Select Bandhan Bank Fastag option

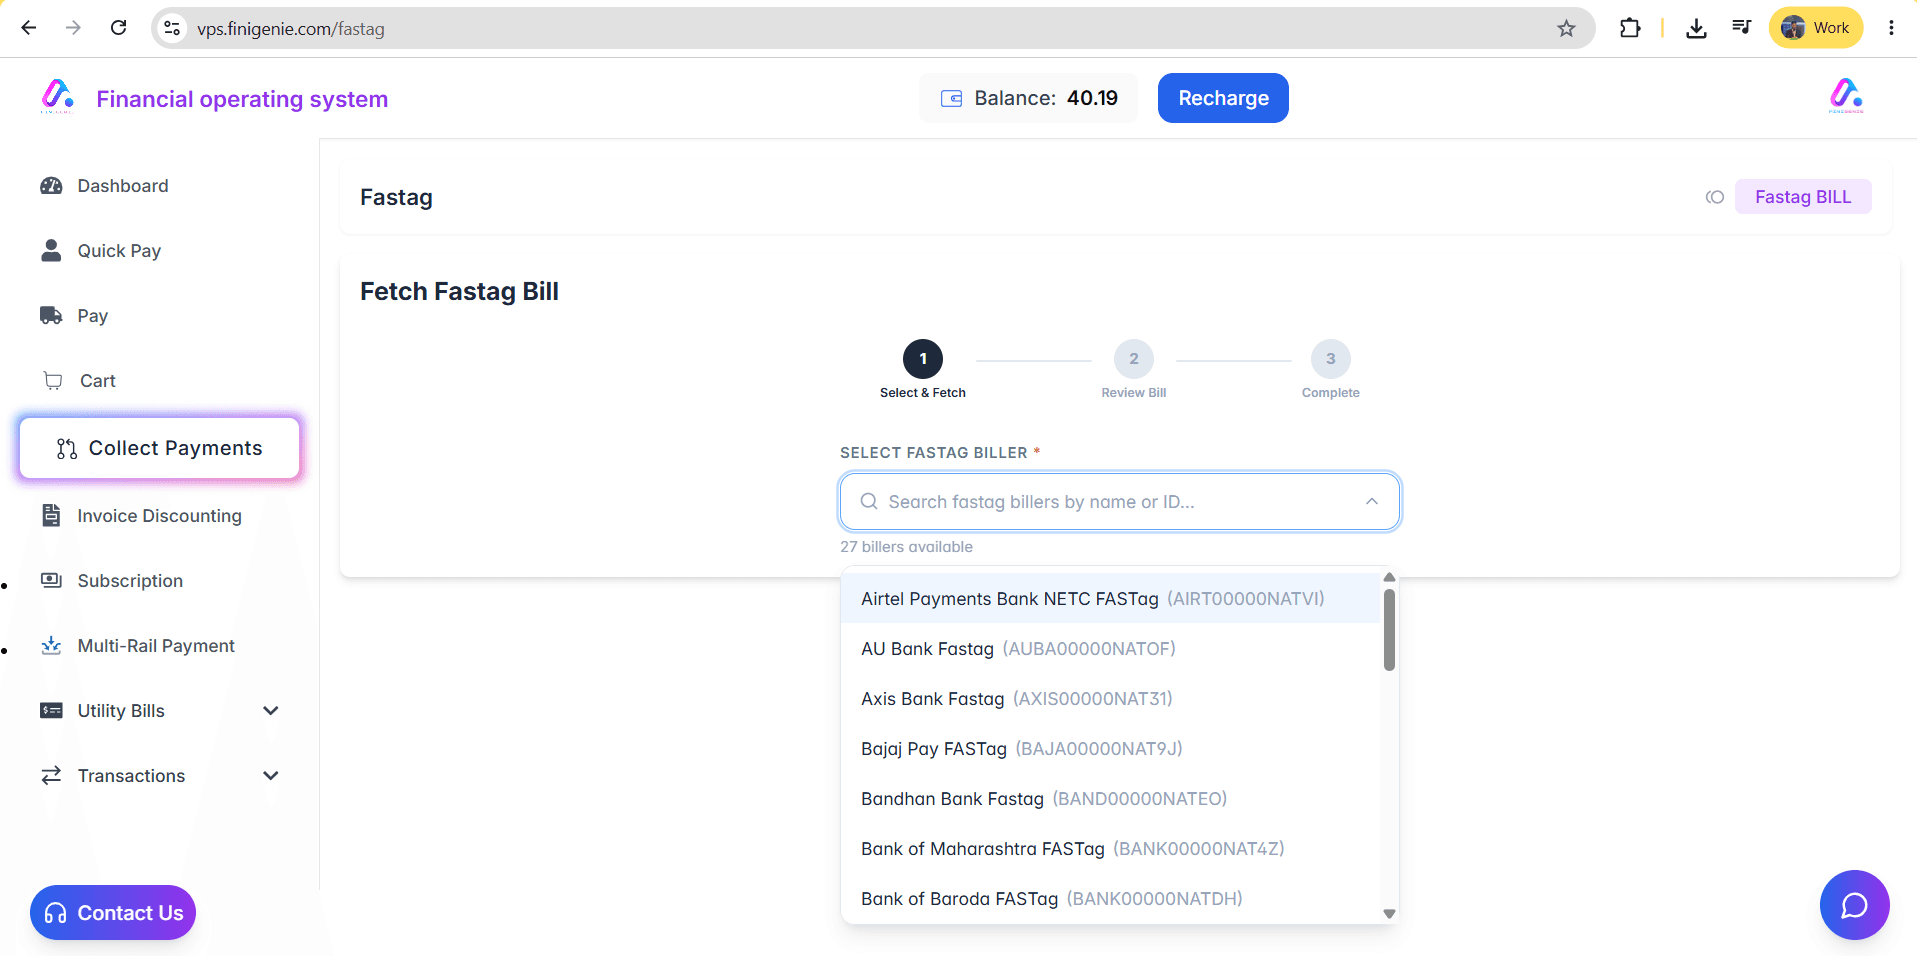click(x=1111, y=799)
